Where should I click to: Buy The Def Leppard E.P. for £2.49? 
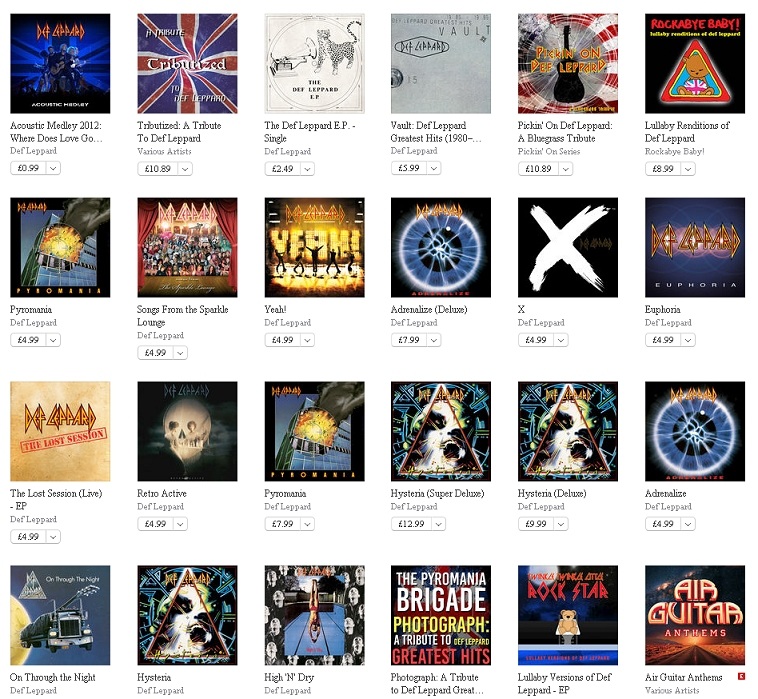pos(282,169)
